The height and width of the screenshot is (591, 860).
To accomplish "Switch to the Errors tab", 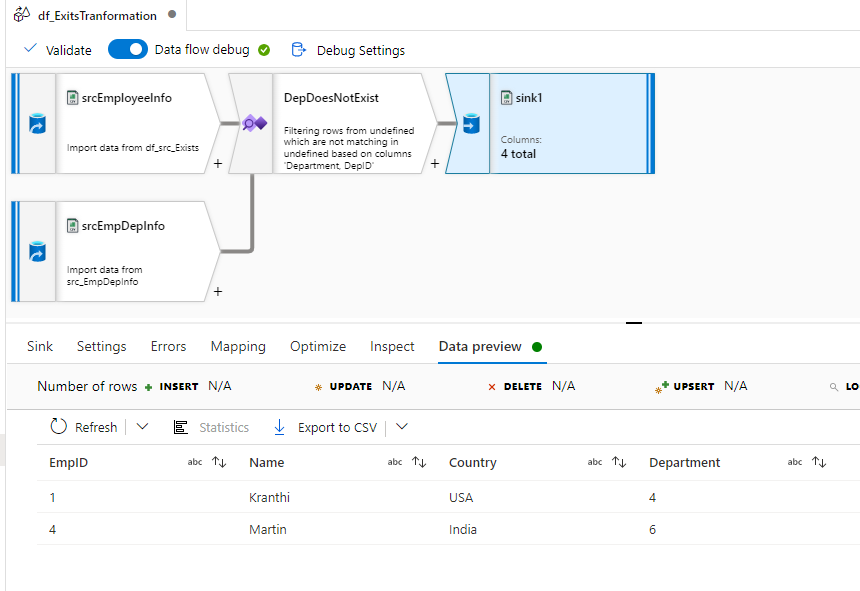I will click(x=168, y=346).
